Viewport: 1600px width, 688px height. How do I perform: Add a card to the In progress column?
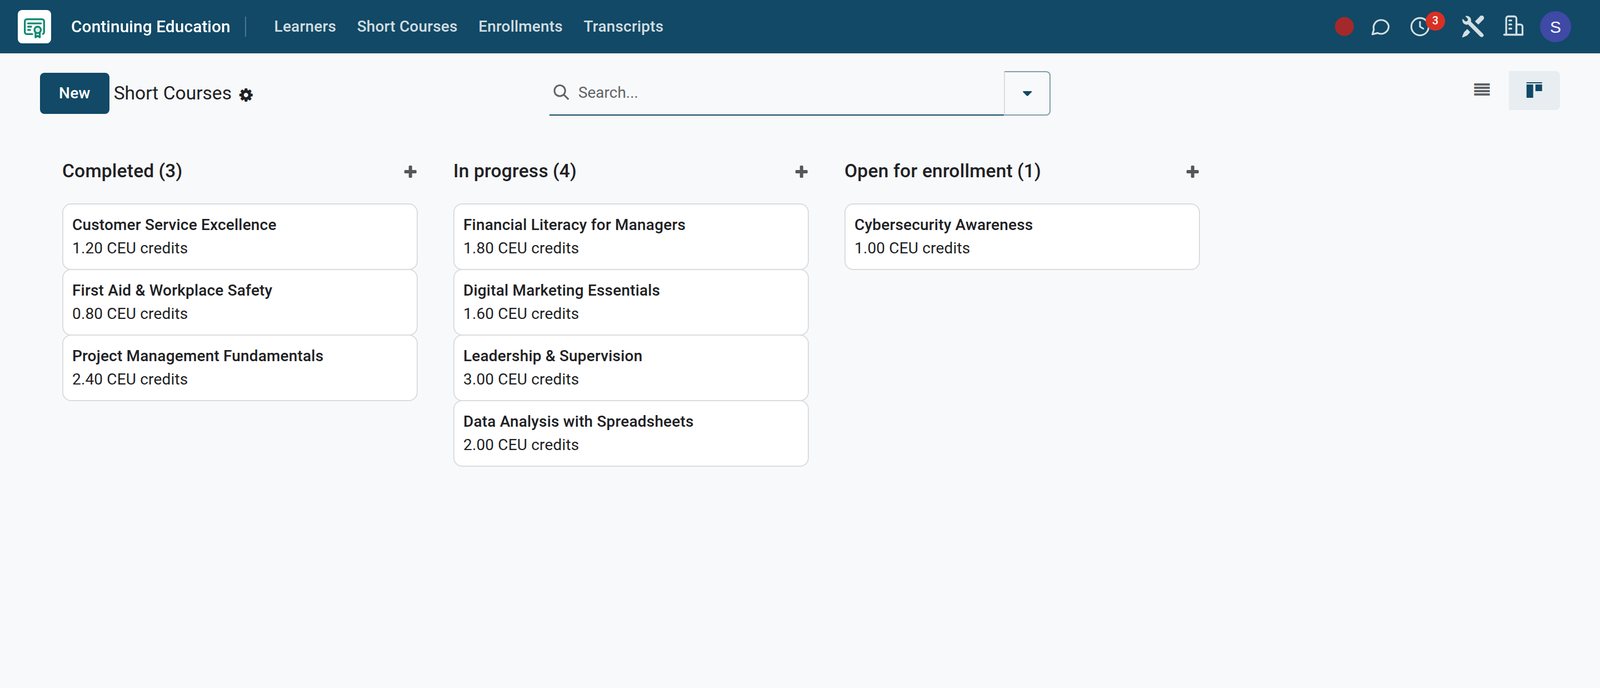coord(801,172)
